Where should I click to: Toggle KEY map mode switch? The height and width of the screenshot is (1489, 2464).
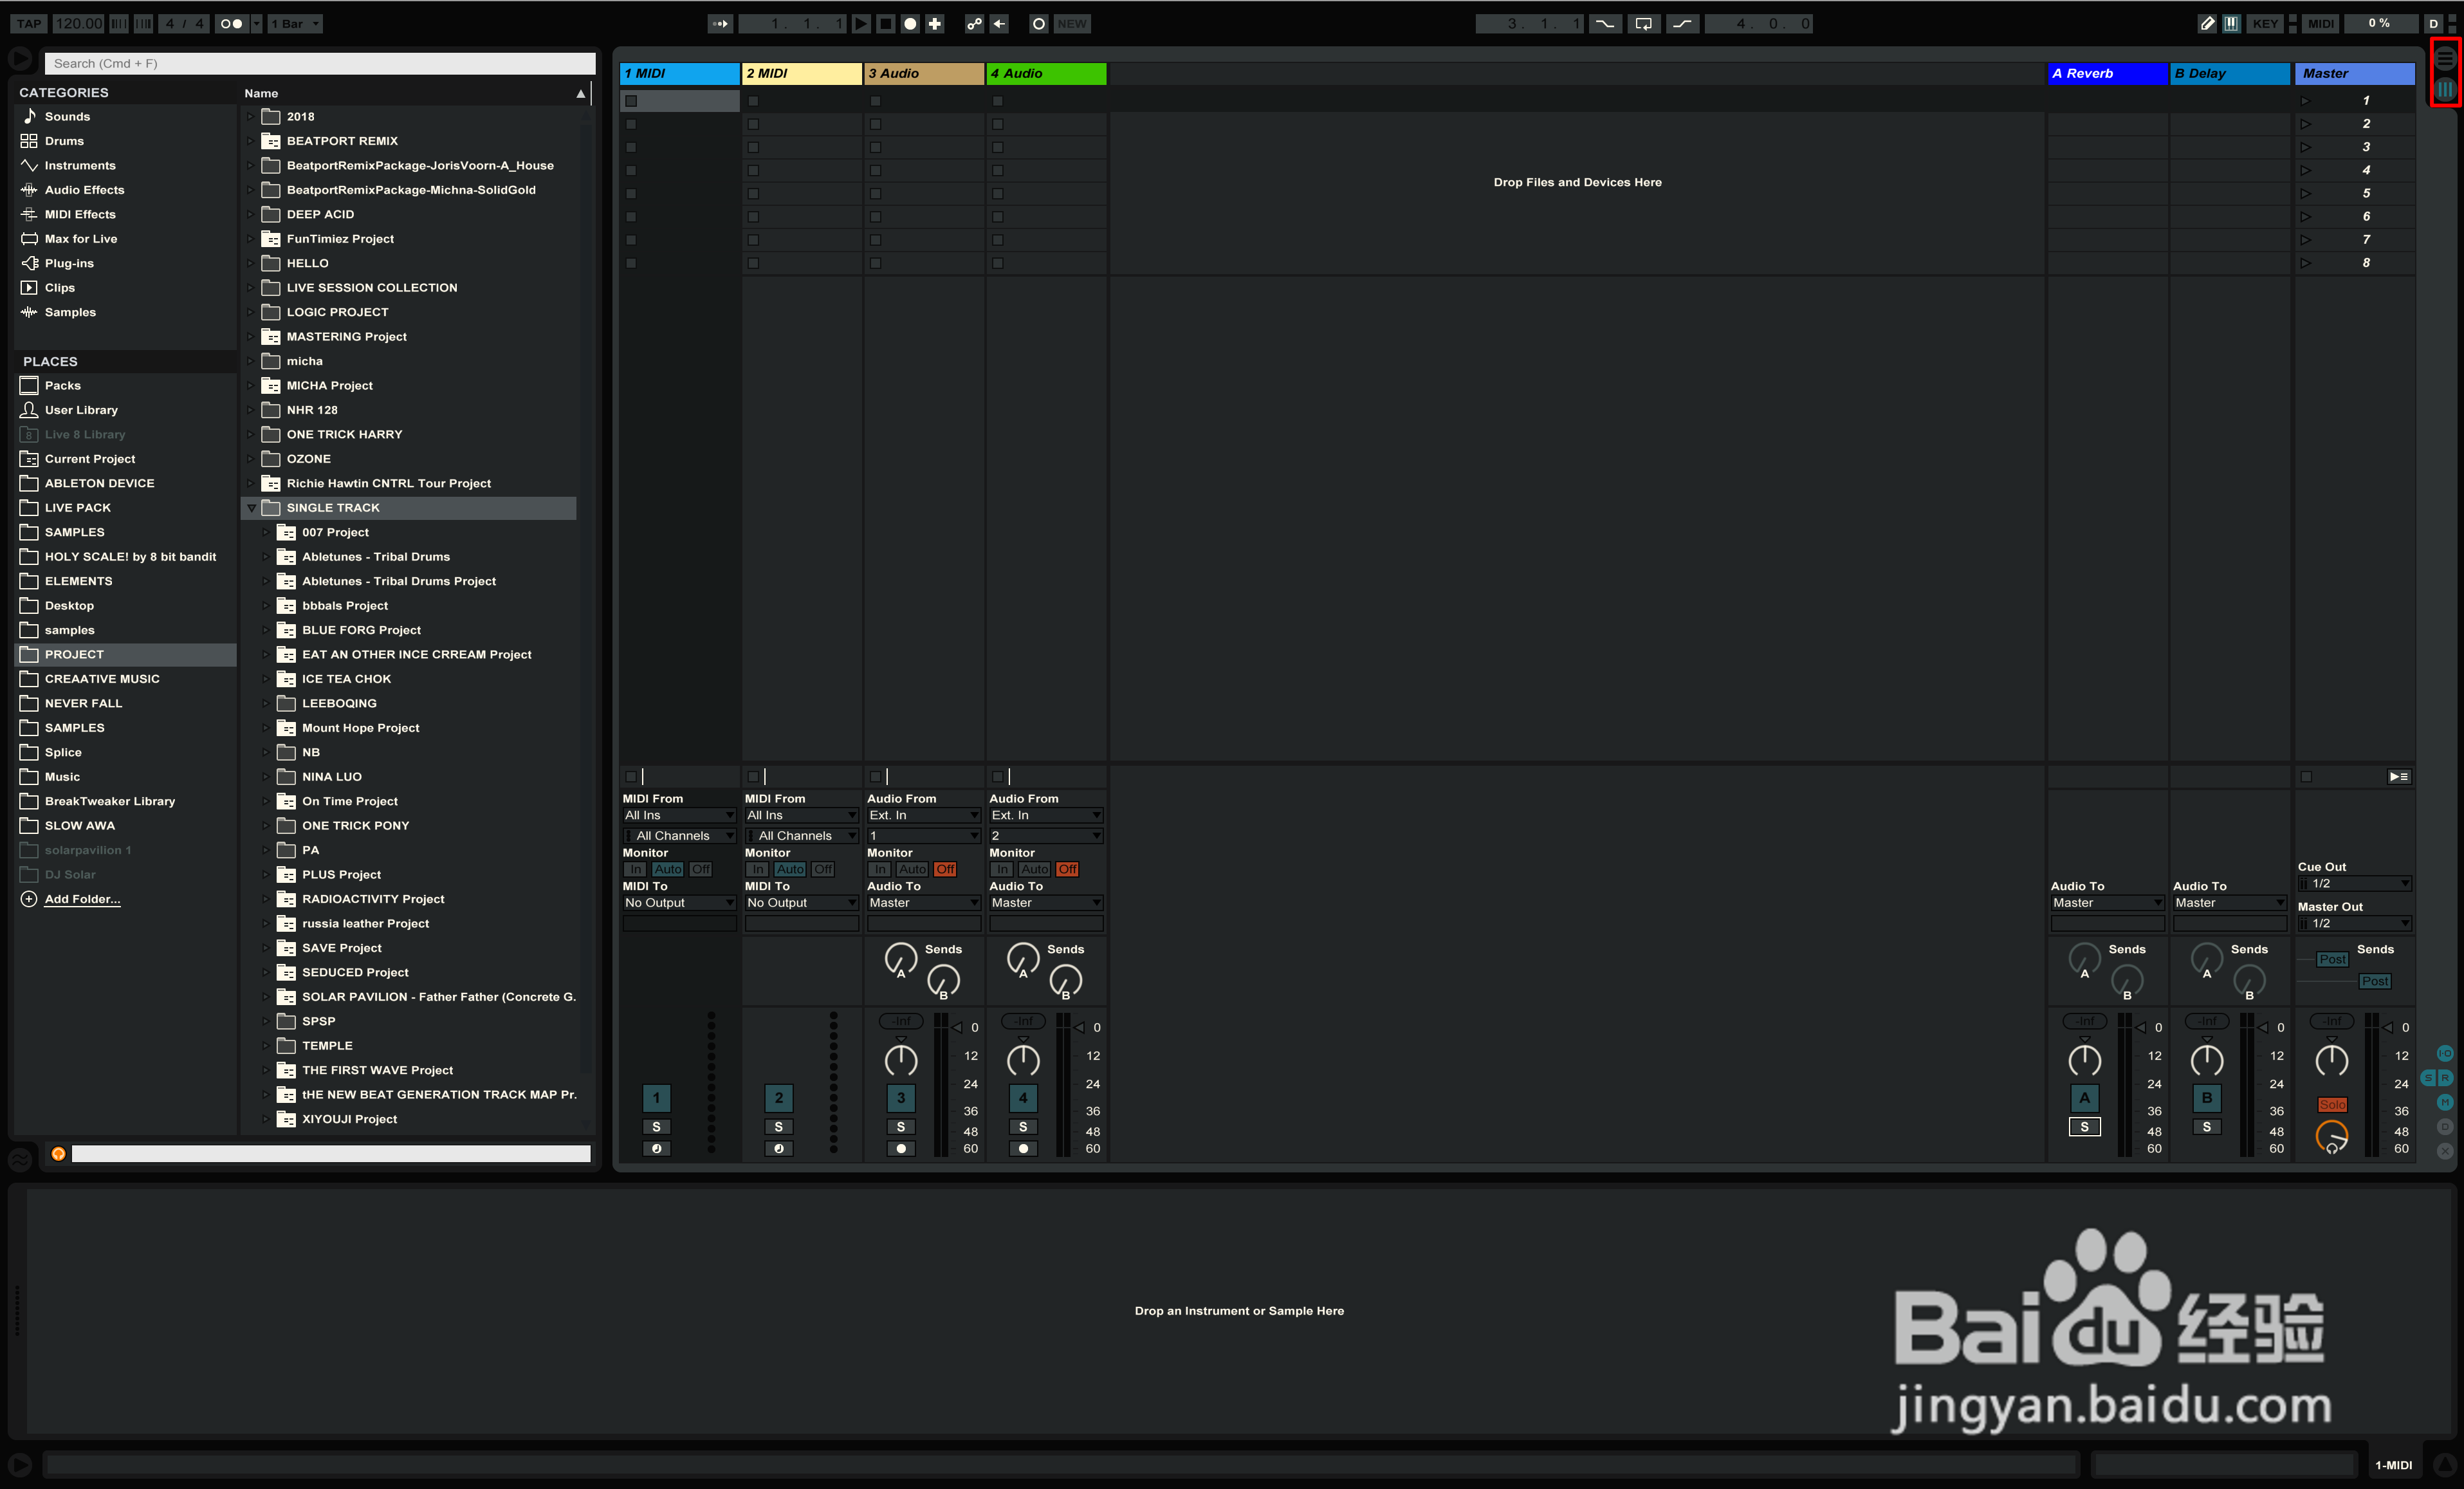2265,23
